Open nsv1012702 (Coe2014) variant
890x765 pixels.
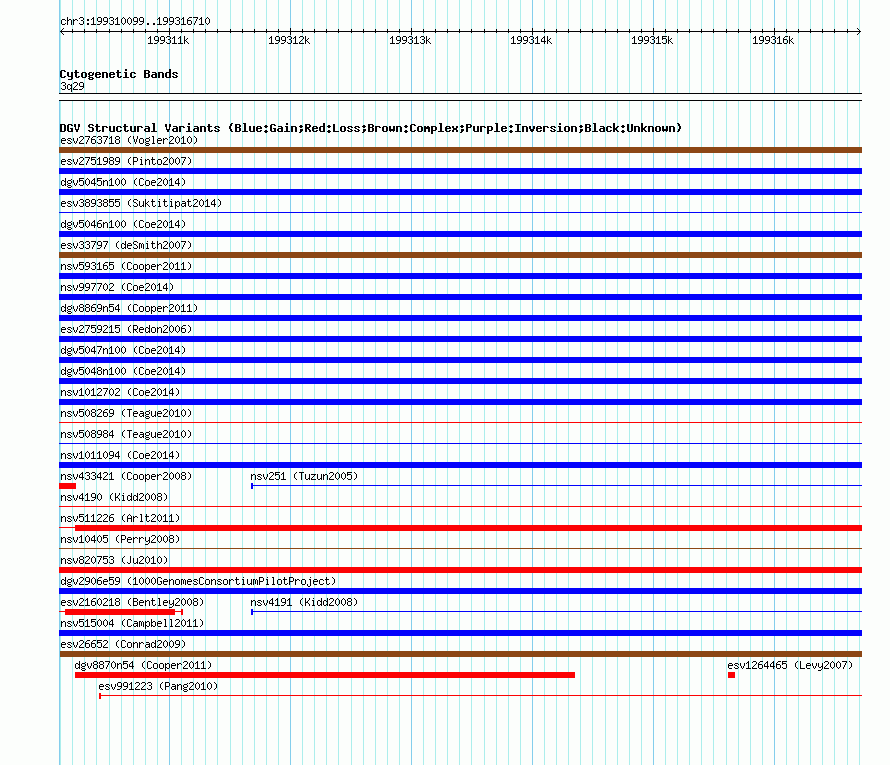point(120,392)
